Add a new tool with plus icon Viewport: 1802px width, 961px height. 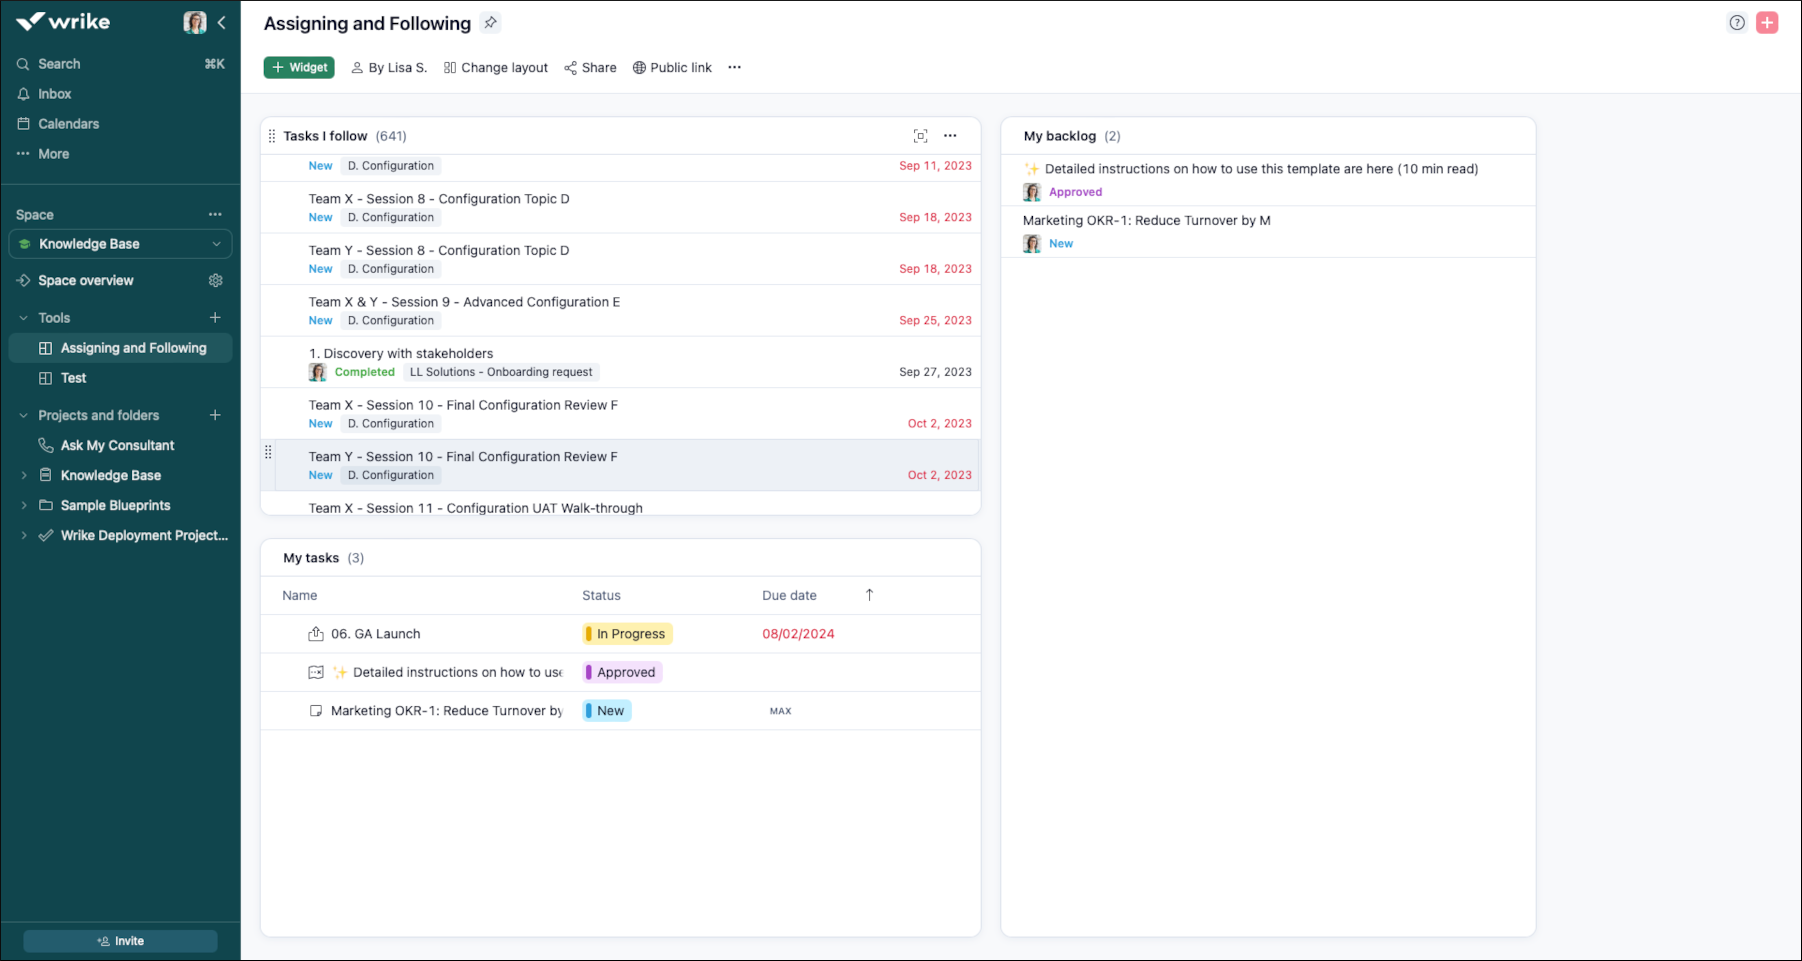(x=215, y=318)
